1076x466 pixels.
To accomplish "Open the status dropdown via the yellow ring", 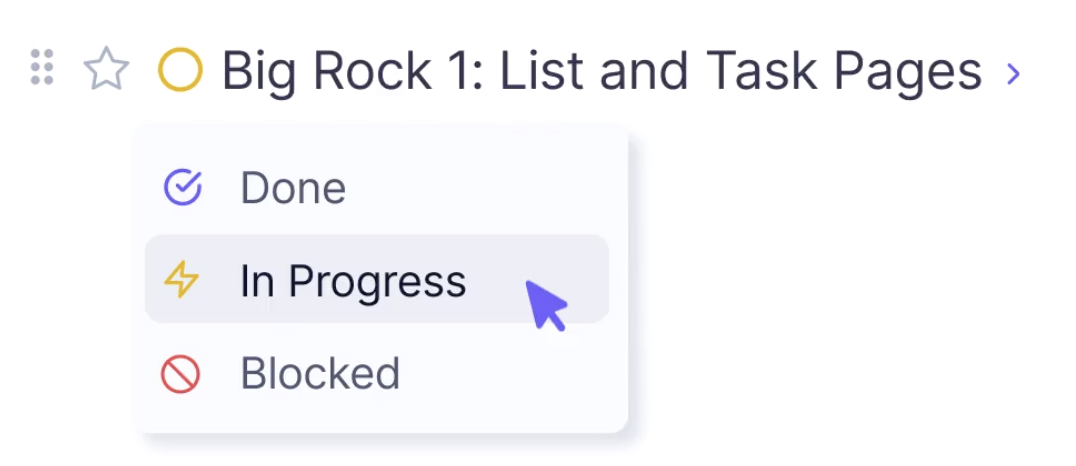I will pyautogui.click(x=180, y=69).
